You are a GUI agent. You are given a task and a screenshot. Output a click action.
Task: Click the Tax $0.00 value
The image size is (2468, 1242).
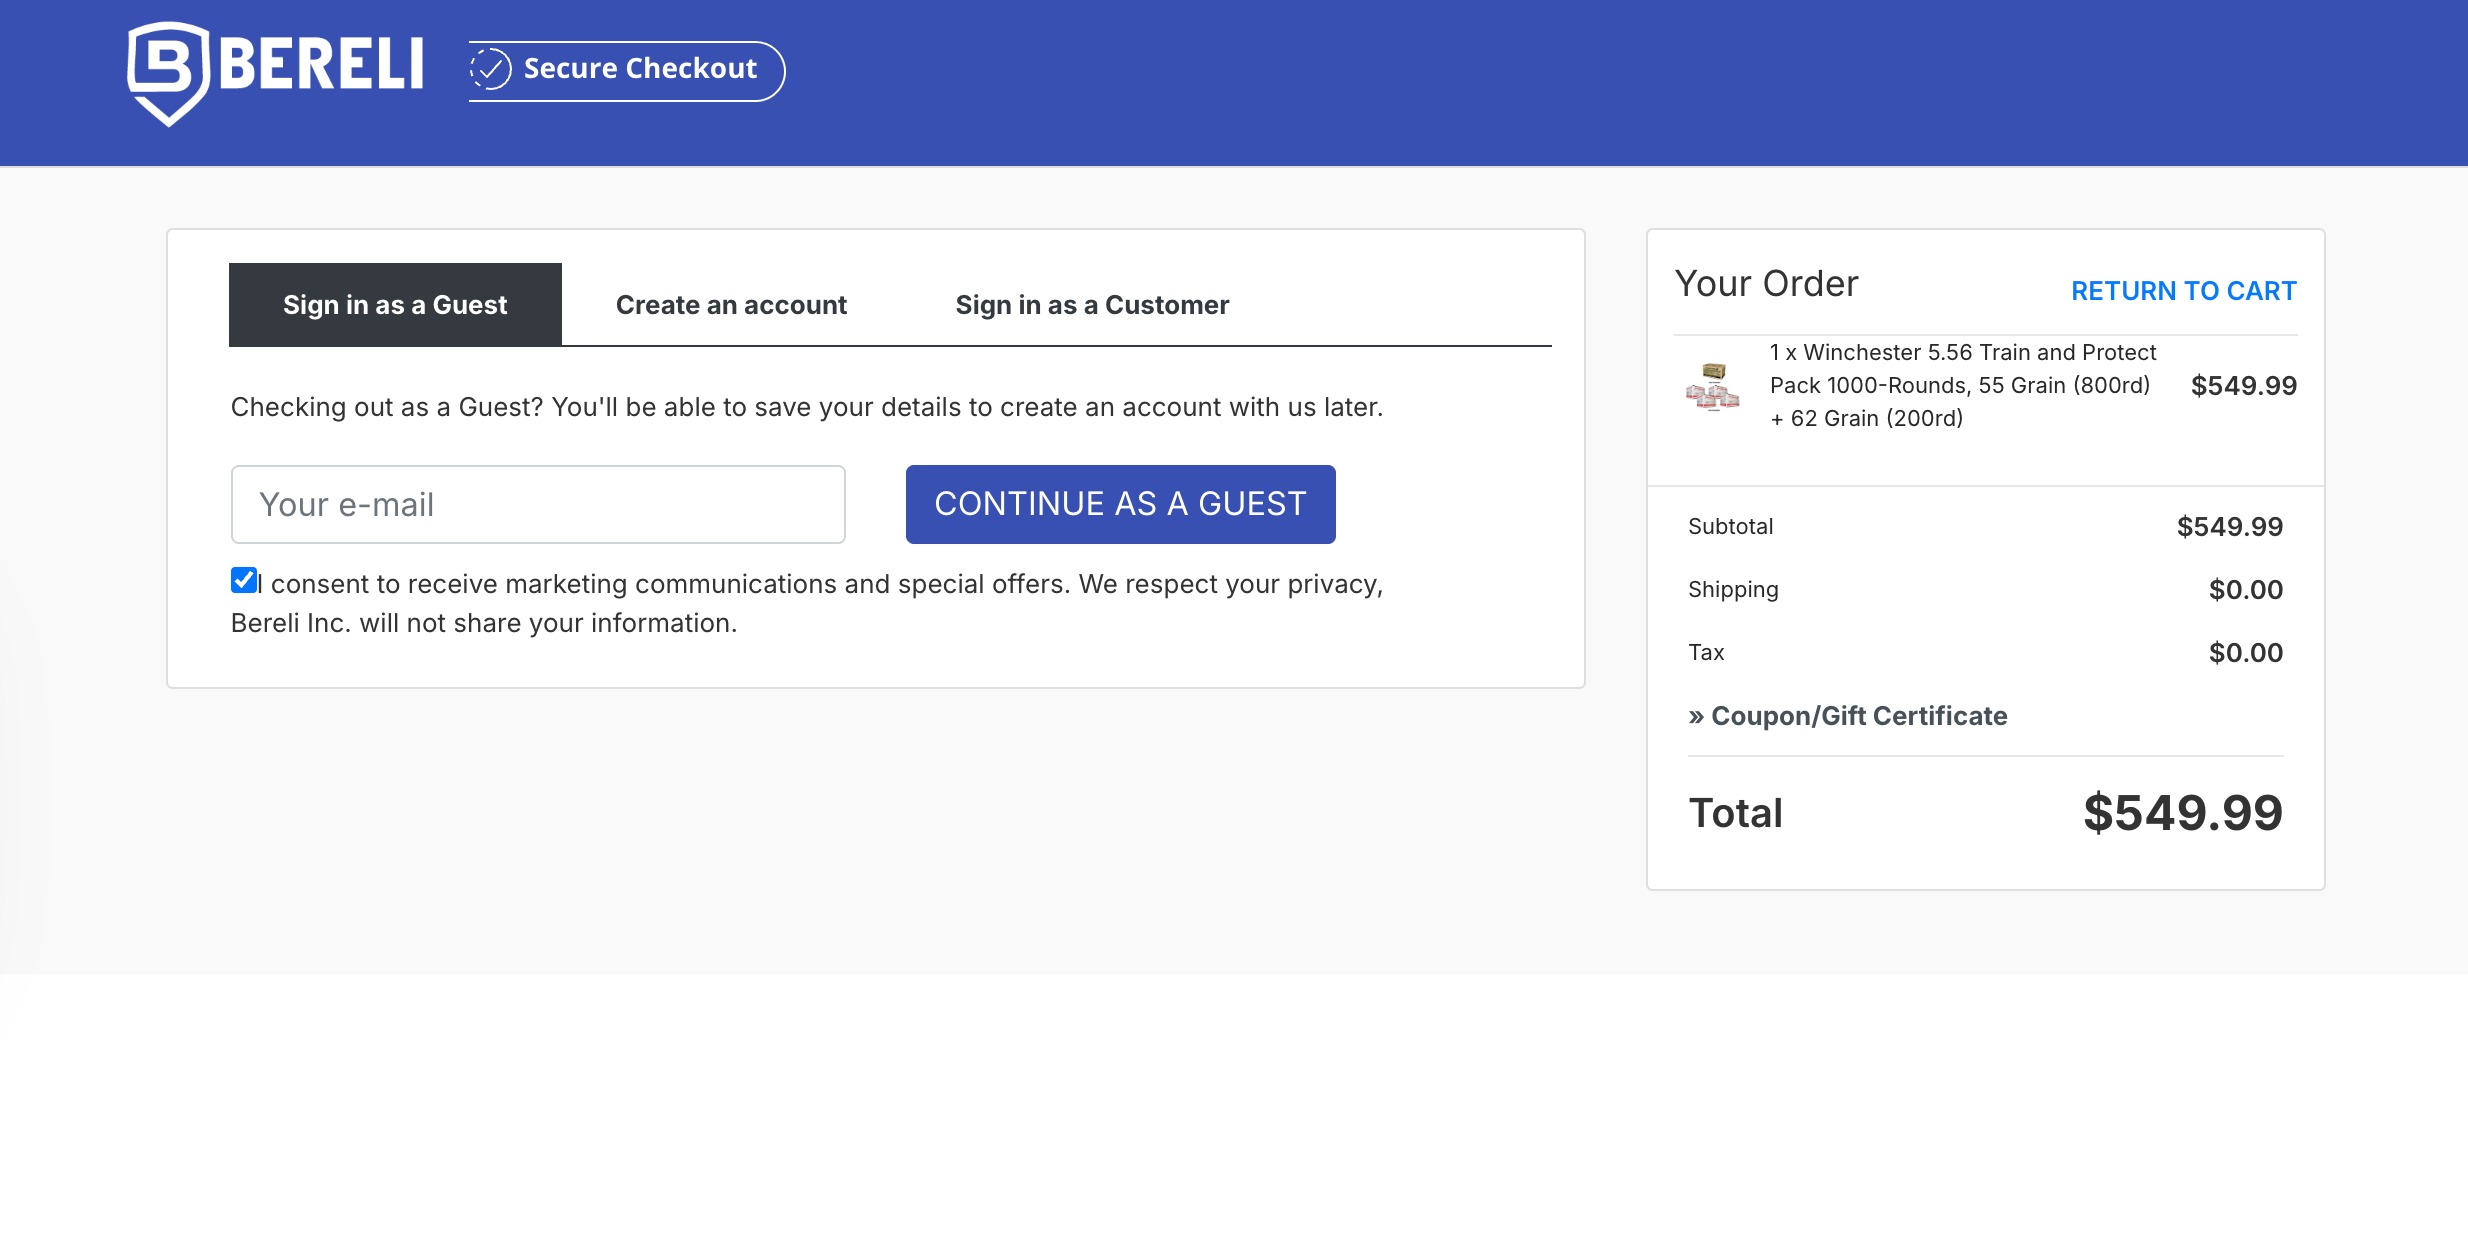(2246, 653)
